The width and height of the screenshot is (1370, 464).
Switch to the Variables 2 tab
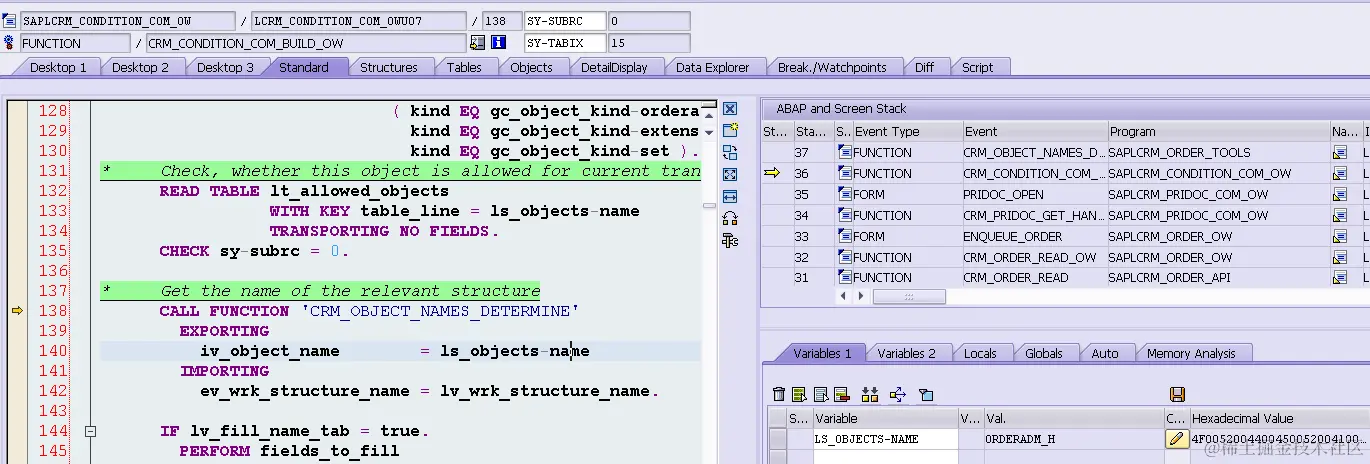[906, 353]
